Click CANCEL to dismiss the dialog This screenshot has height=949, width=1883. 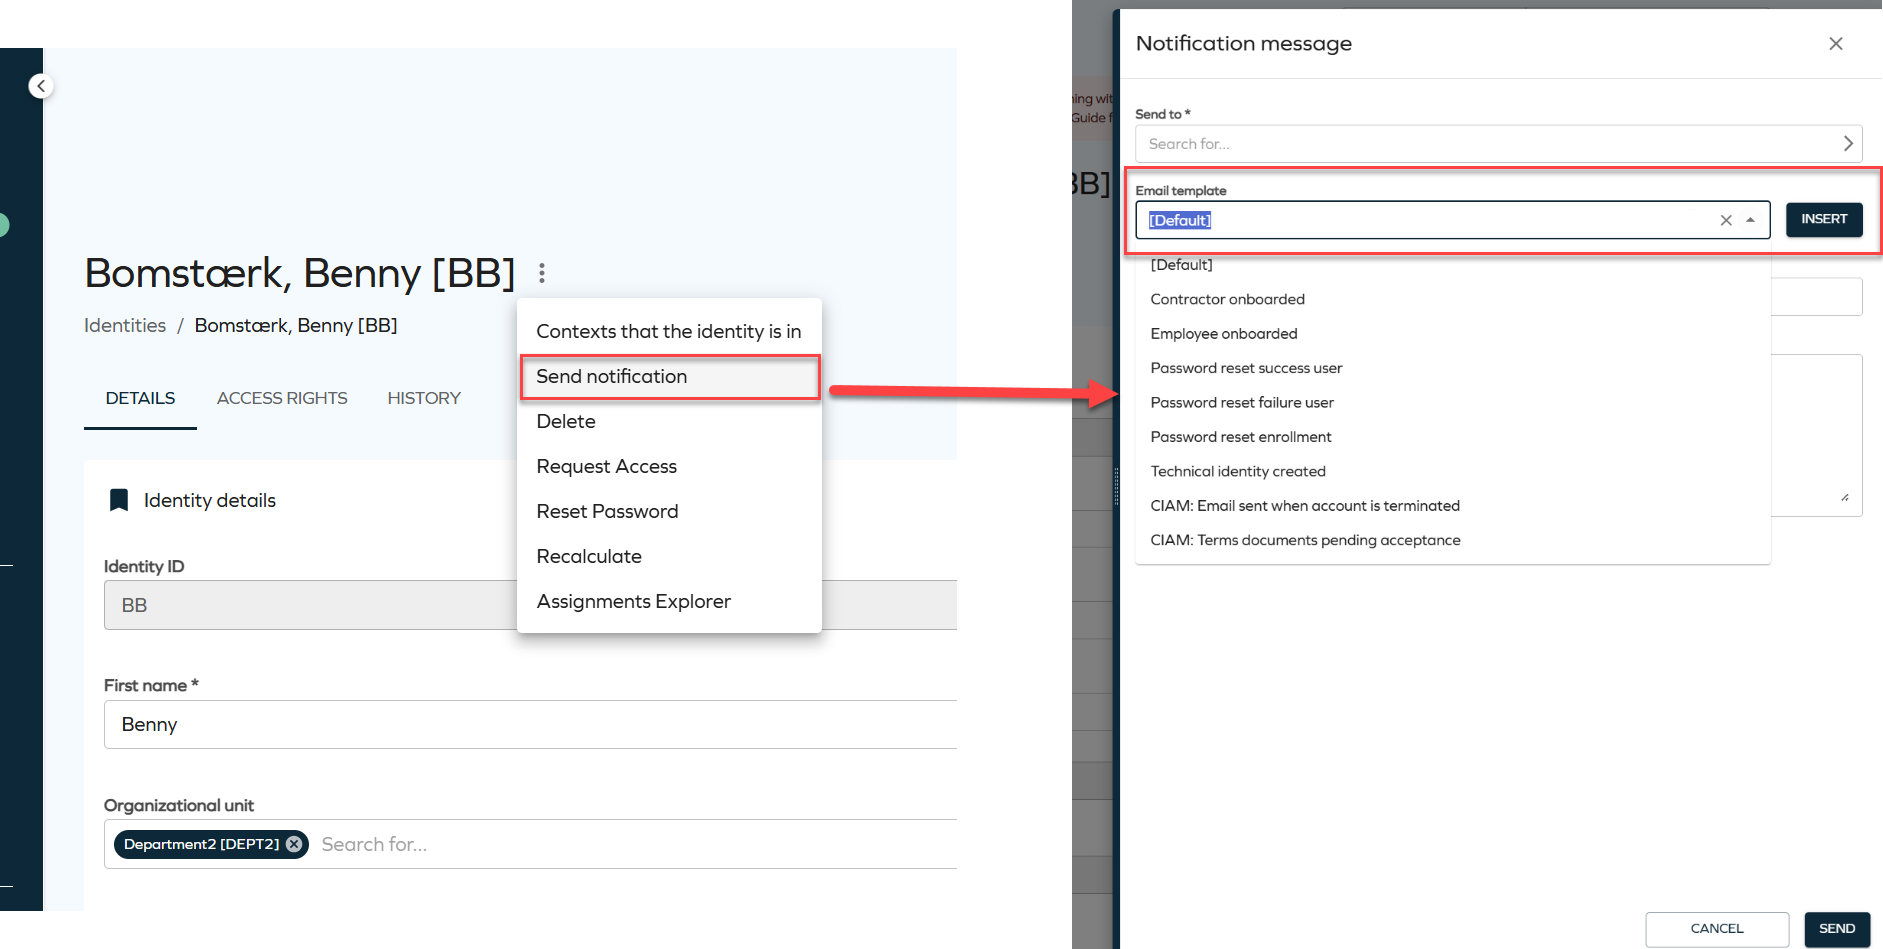pos(1716,928)
